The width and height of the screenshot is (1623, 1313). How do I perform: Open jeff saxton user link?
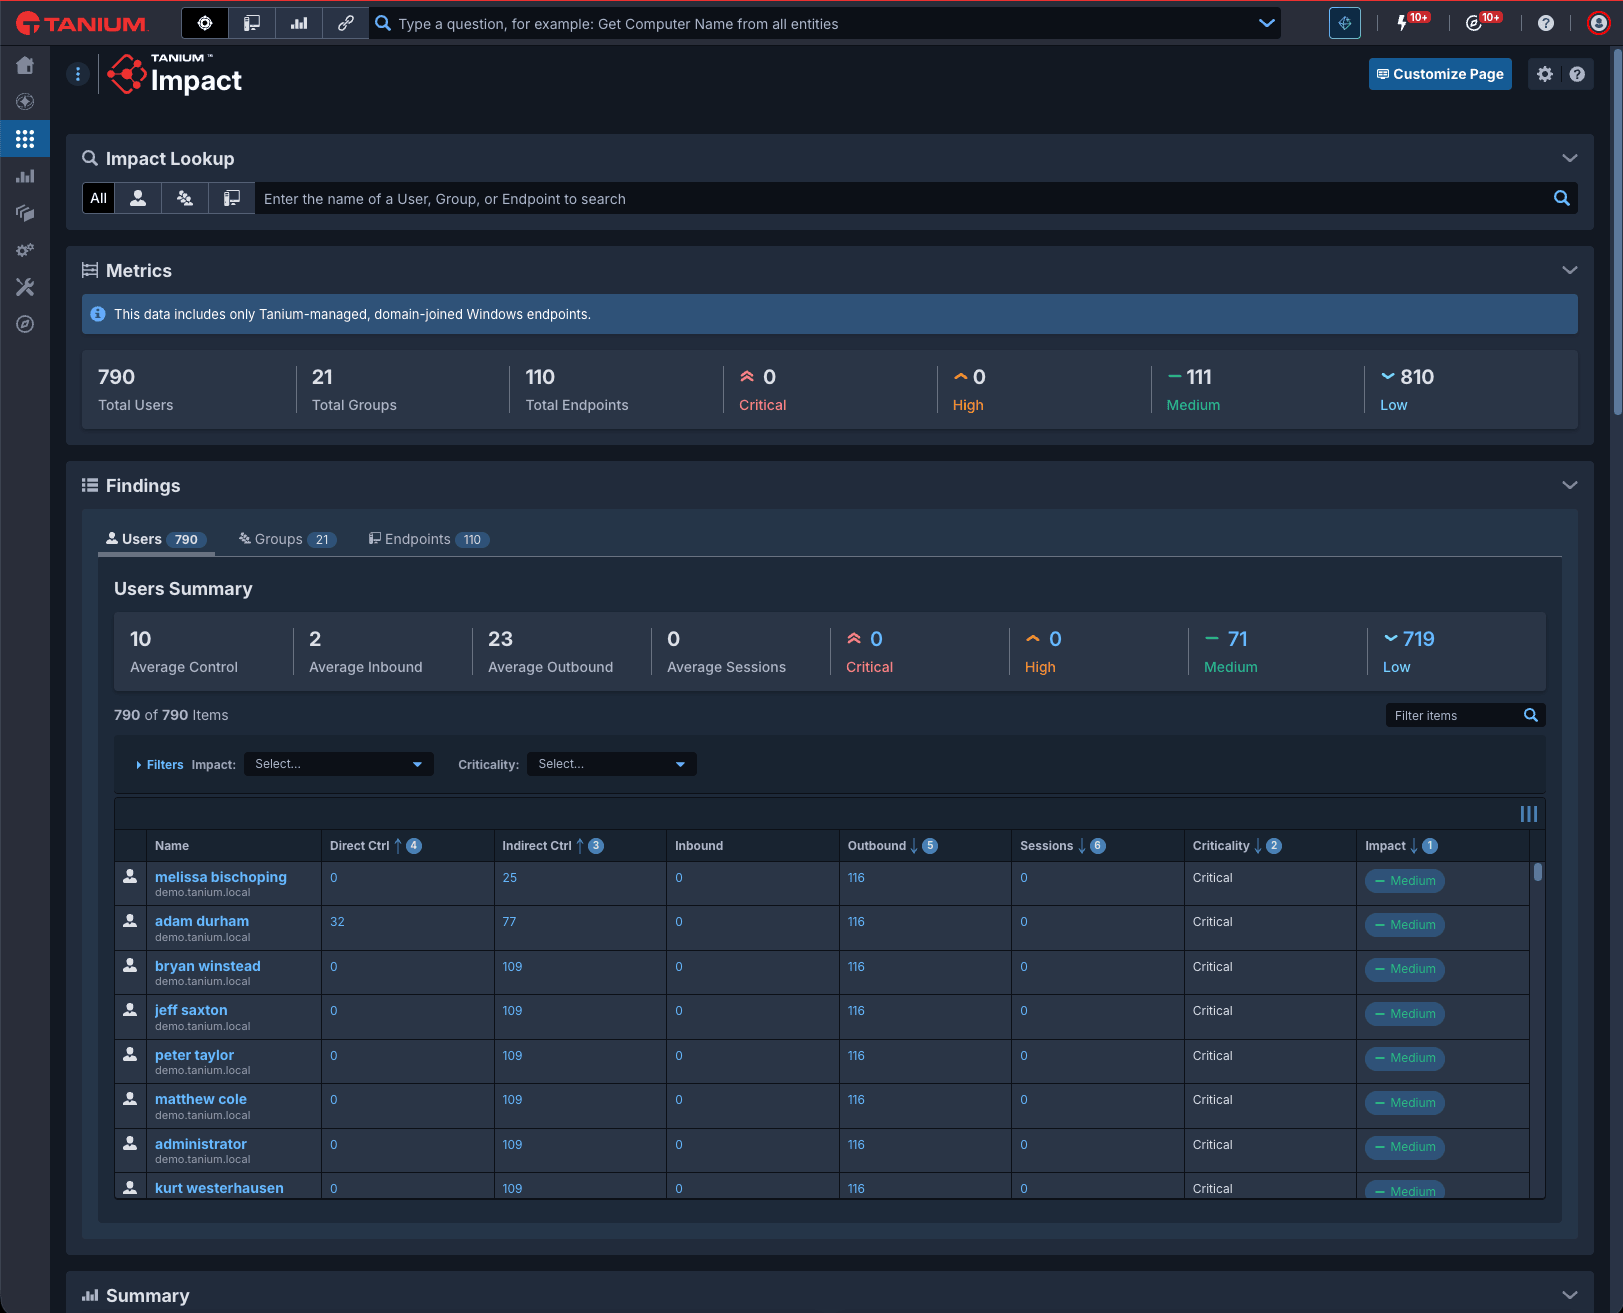tap(191, 1010)
